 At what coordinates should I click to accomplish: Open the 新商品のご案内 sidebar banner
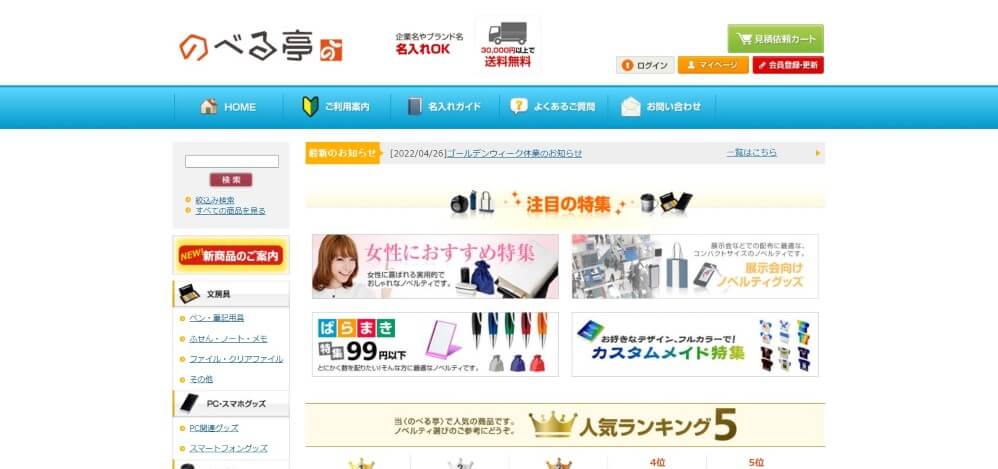pos(231,255)
